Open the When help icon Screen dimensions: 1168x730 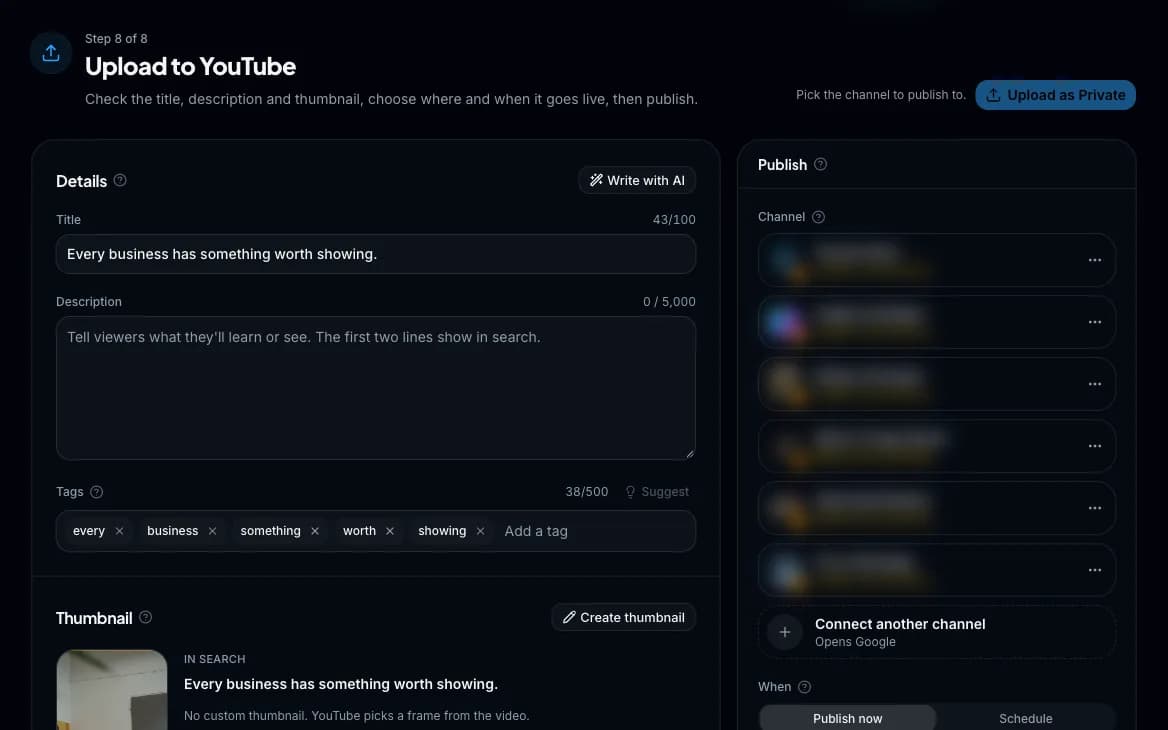coord(804,687)
